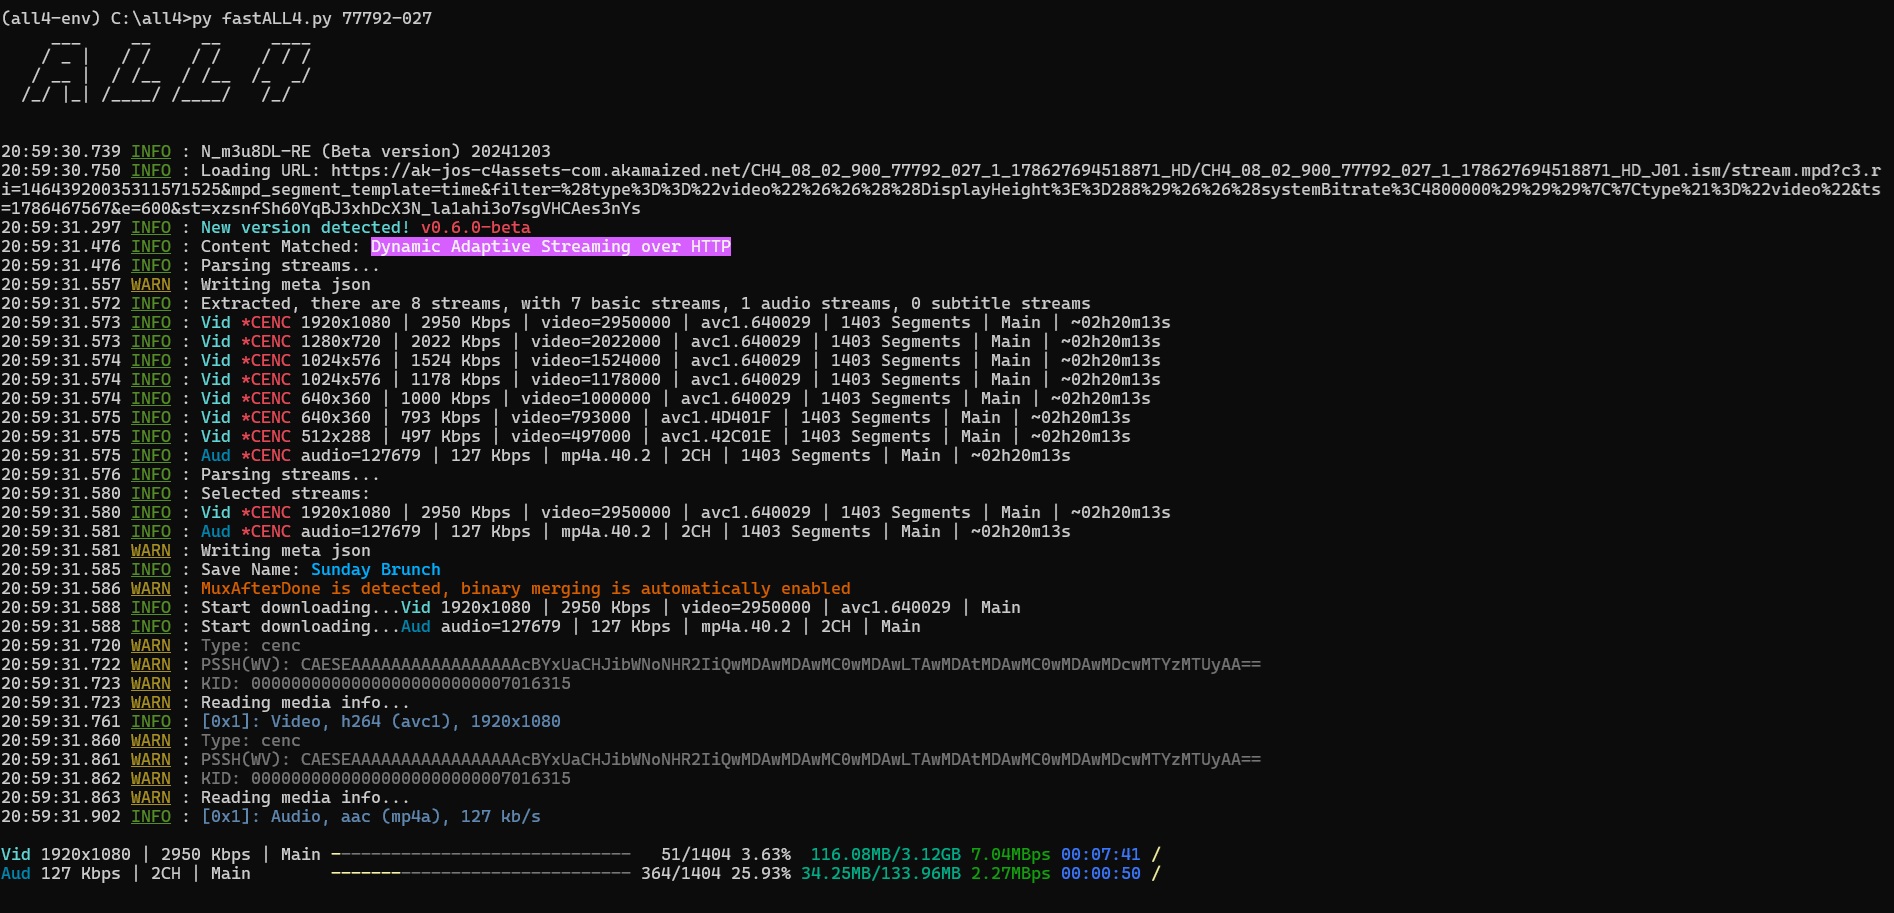1894x913 pixels.
Task: Click '[0x1]: Video, h264 (avc1), 1920x1080' text
Action: pyautogui.click(x=381, y=722)
